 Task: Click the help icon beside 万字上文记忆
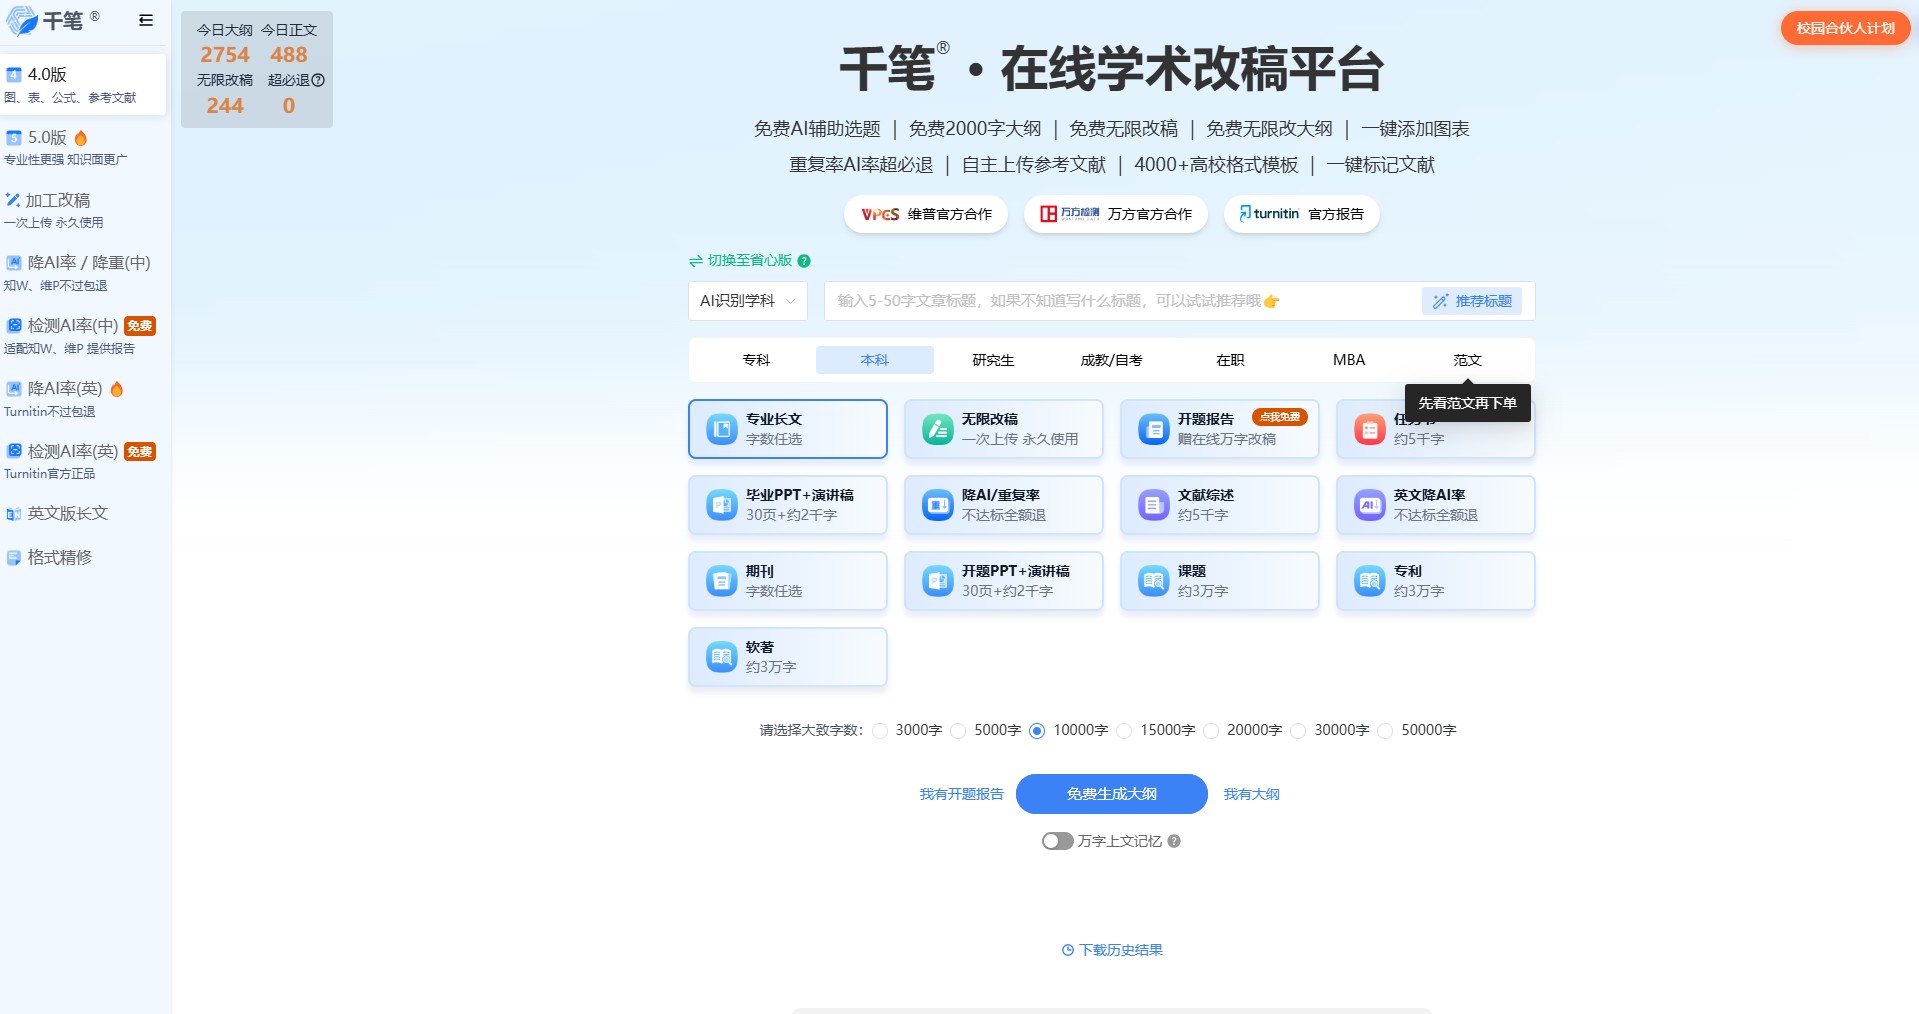(1174, 841)
